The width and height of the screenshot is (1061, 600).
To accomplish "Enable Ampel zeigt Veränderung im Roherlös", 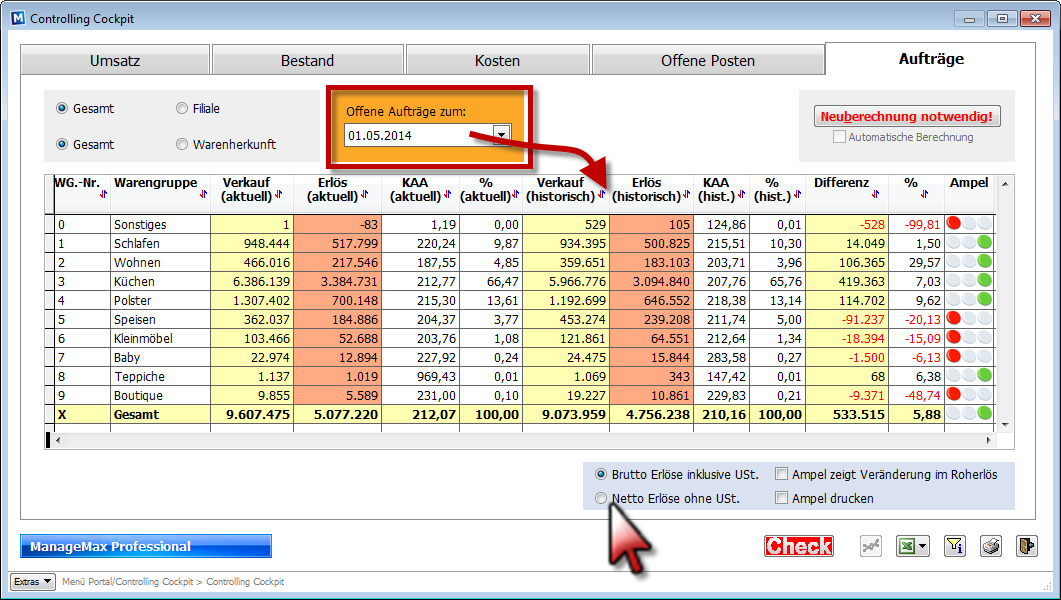I will 782,474.
